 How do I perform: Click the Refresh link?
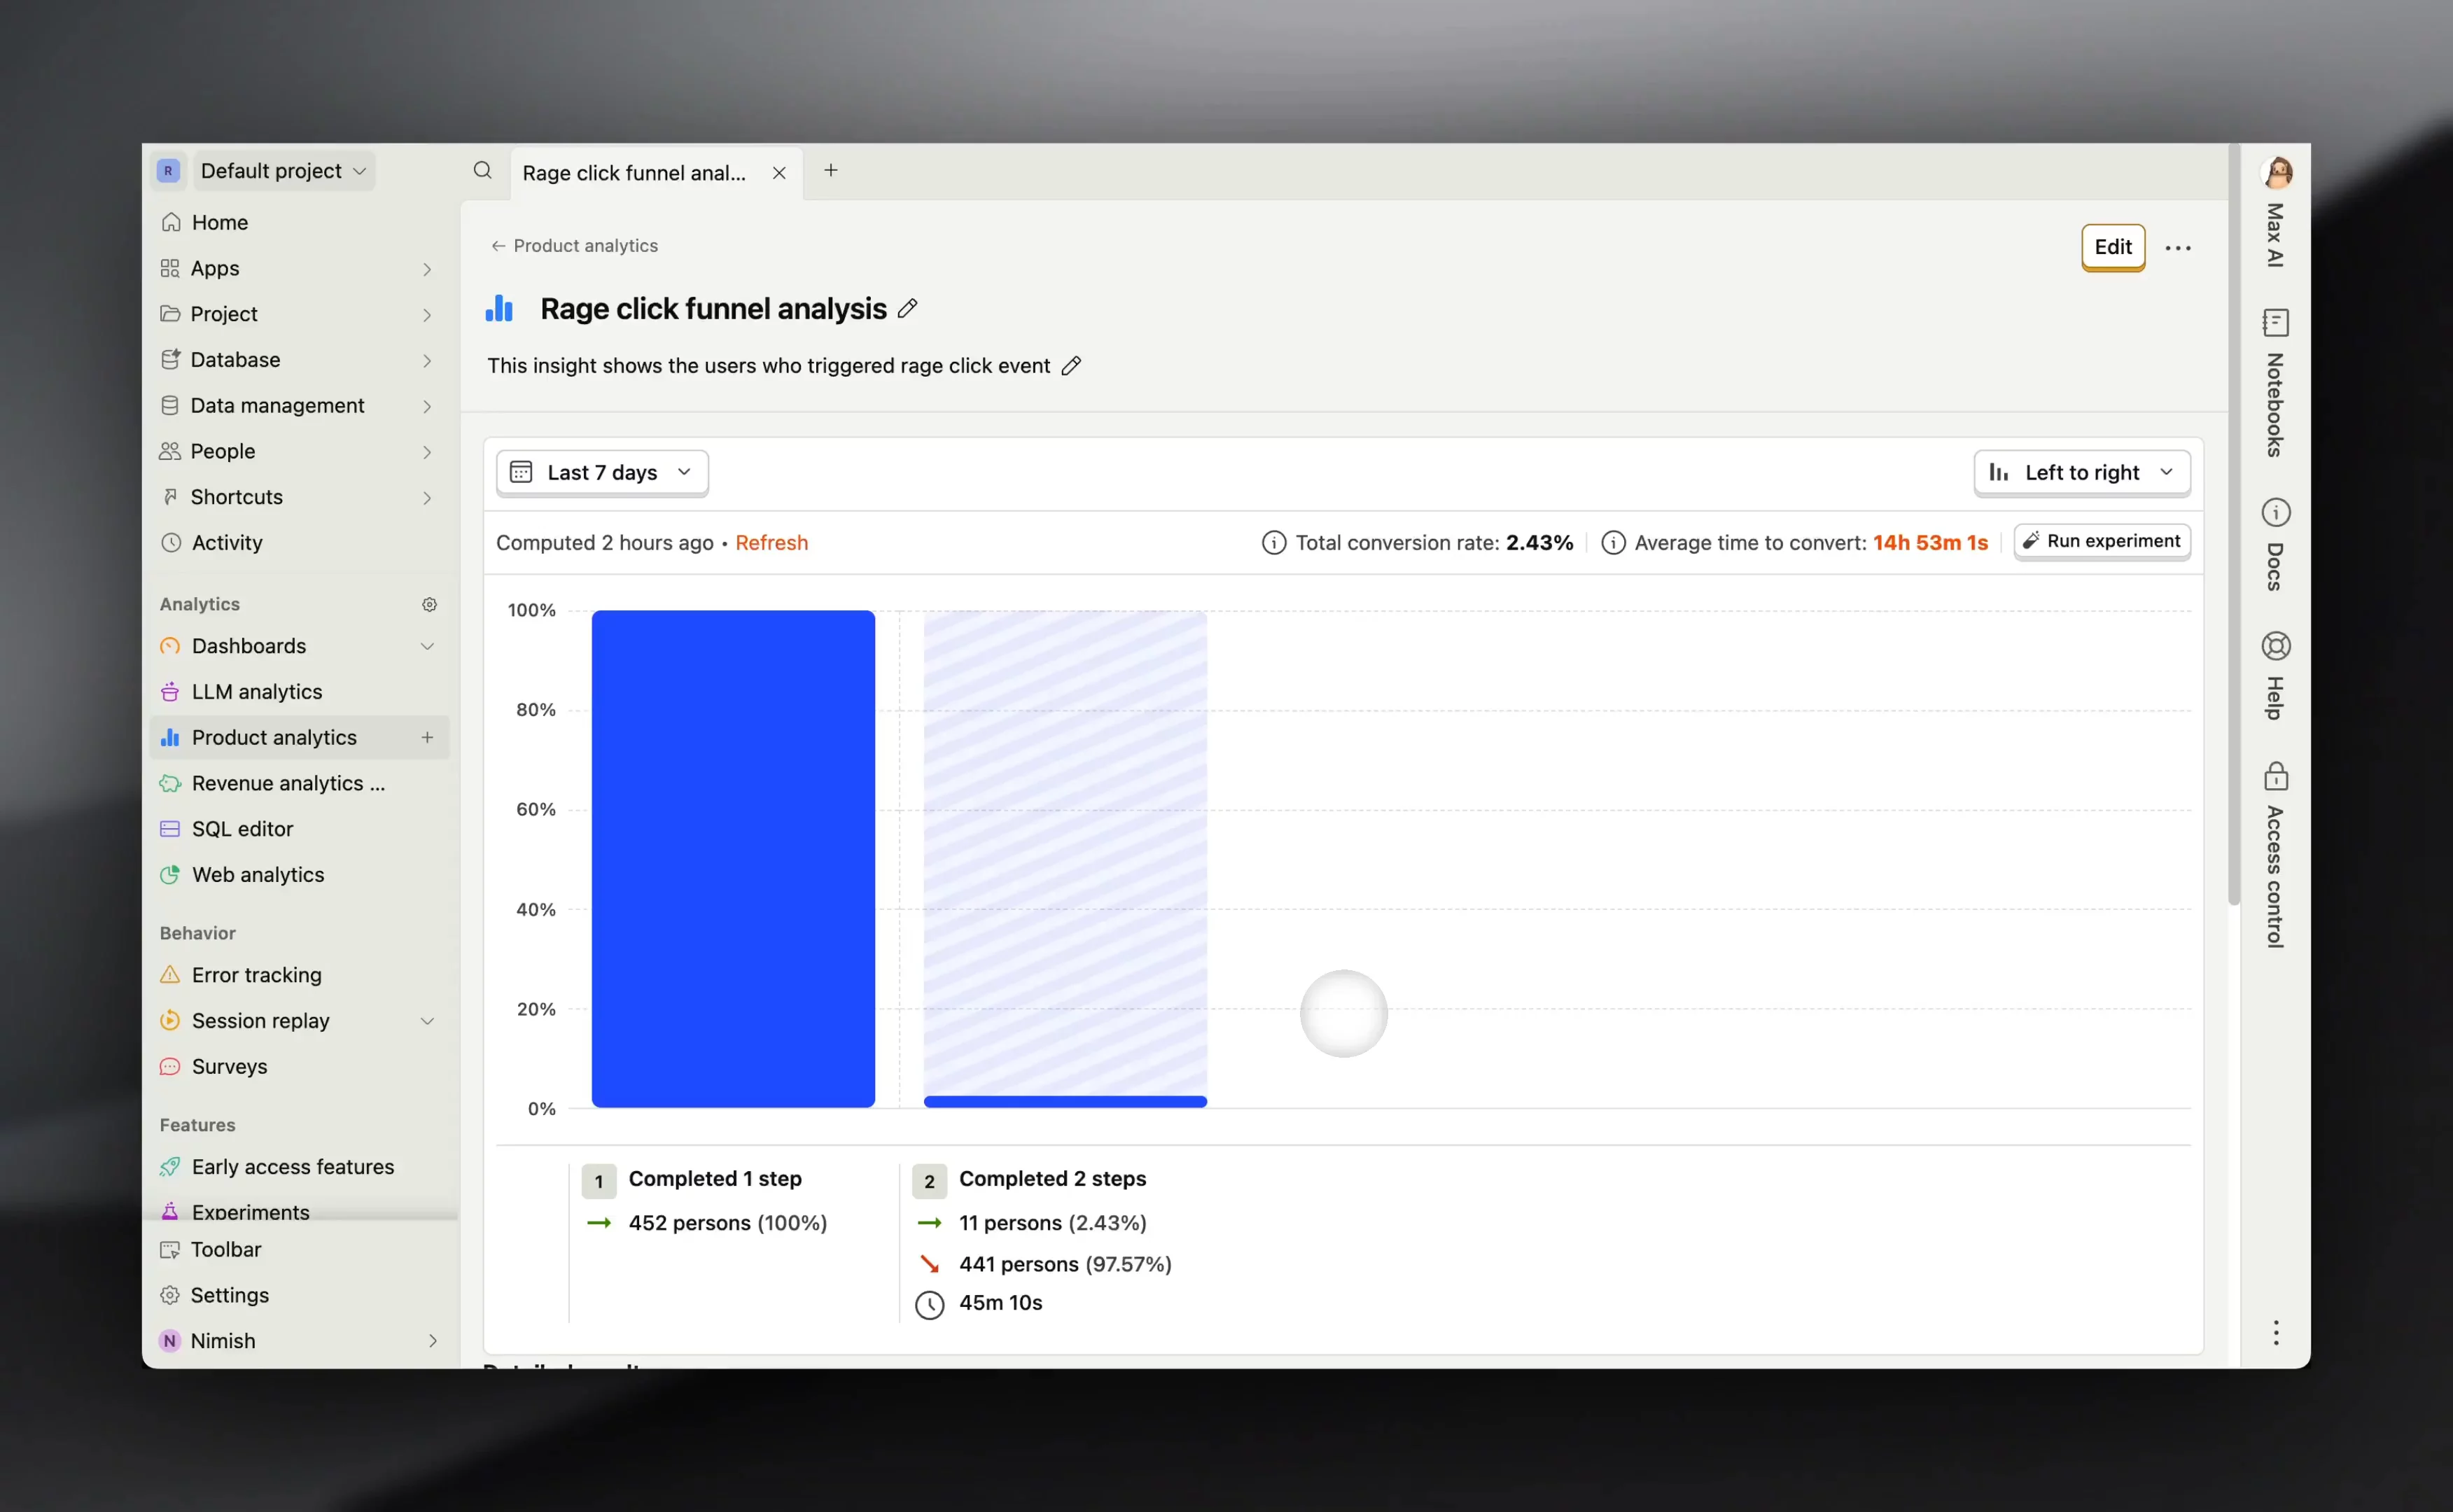coord(771,543)
